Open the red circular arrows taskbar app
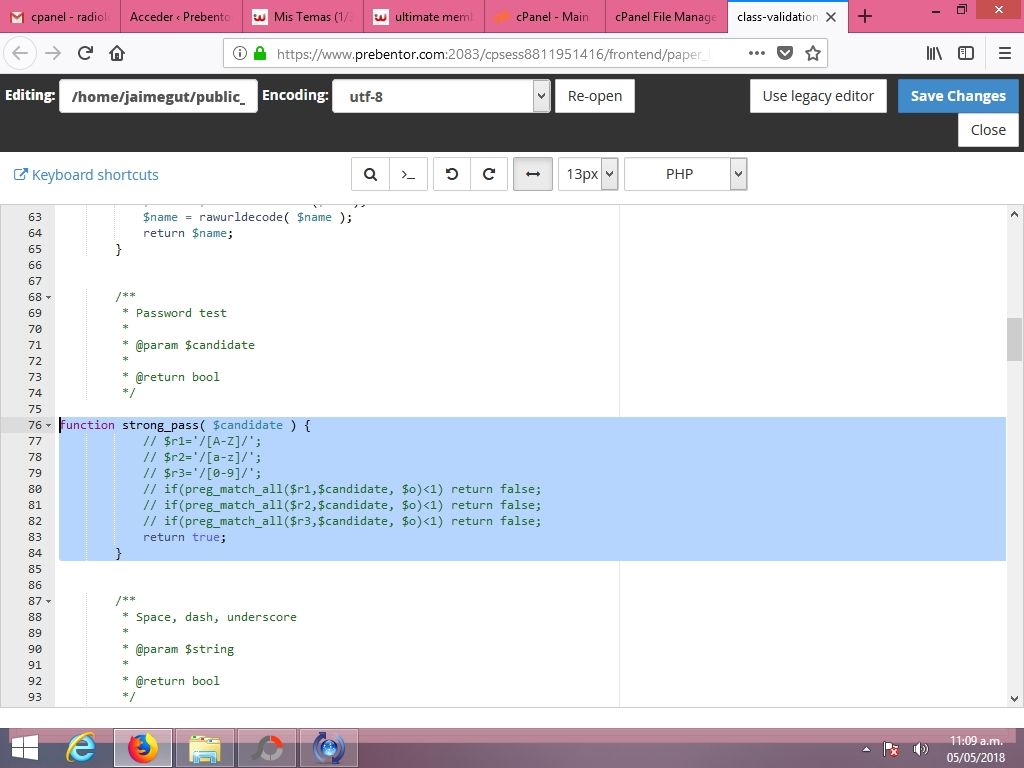 266,748
